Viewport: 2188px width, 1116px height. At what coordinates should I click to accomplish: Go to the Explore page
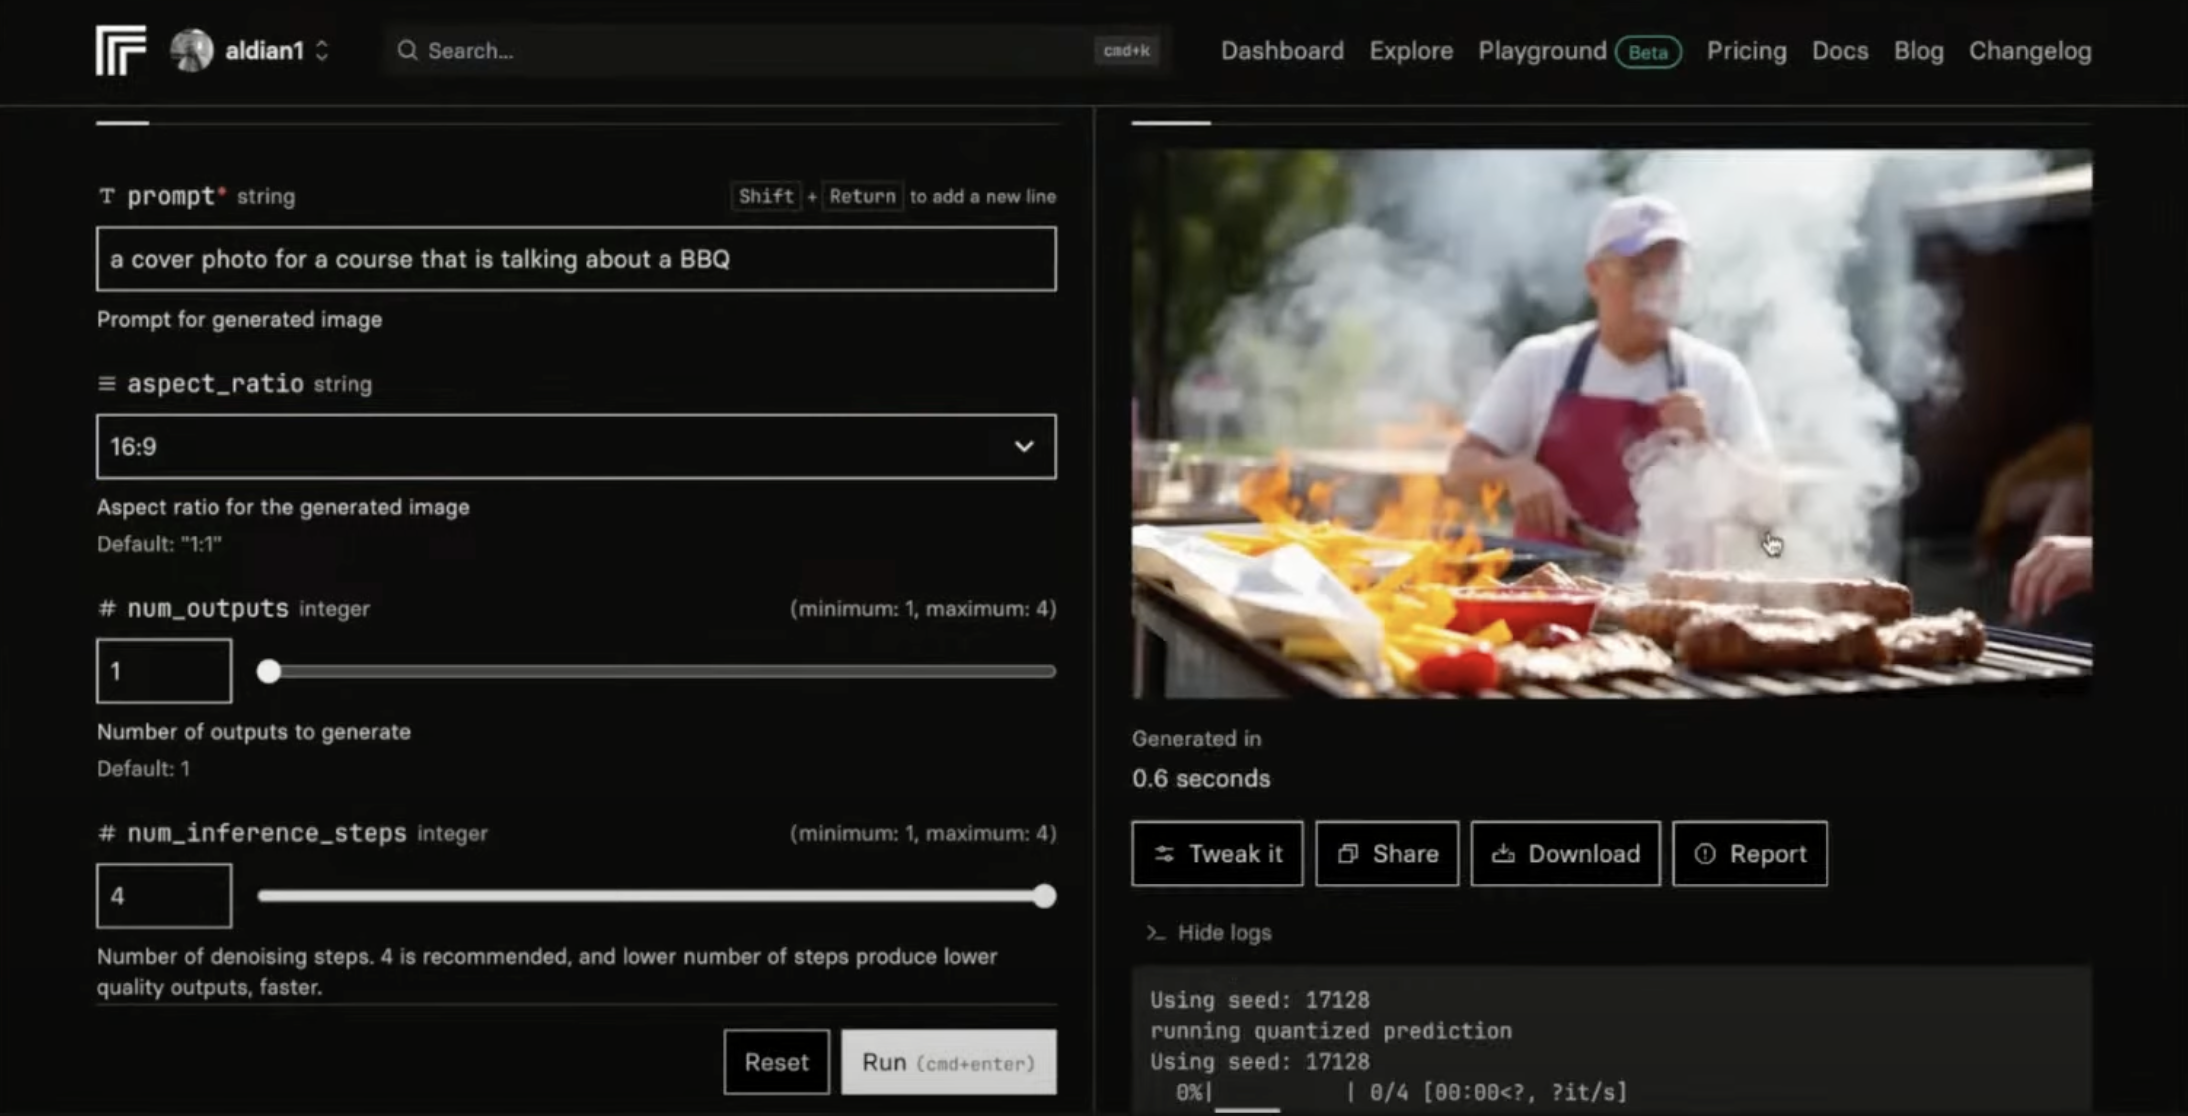(1411, 51)
